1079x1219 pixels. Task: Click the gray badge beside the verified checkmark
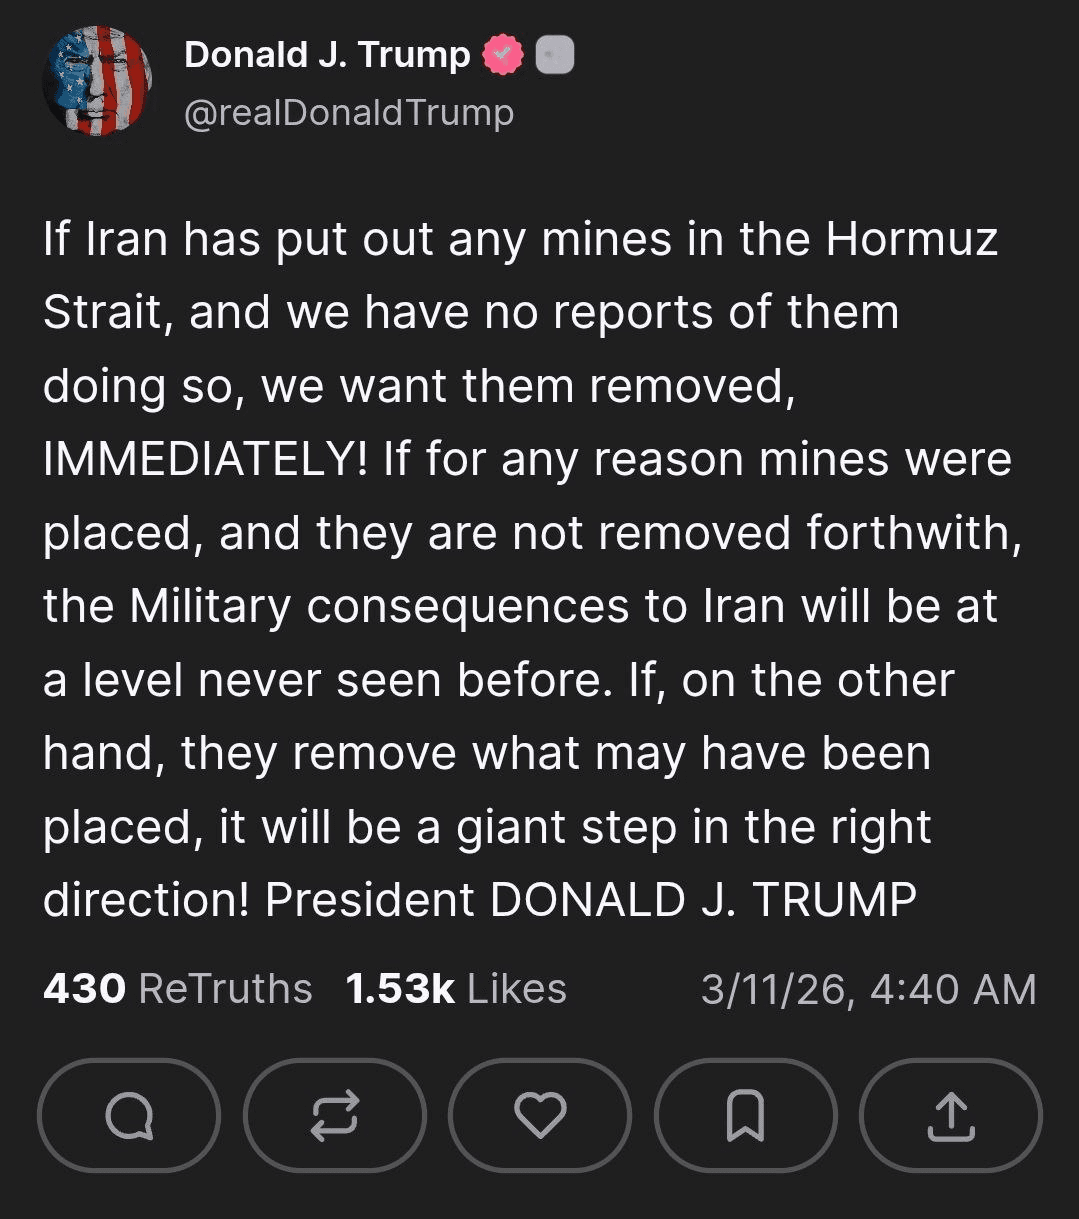point(555,56)
